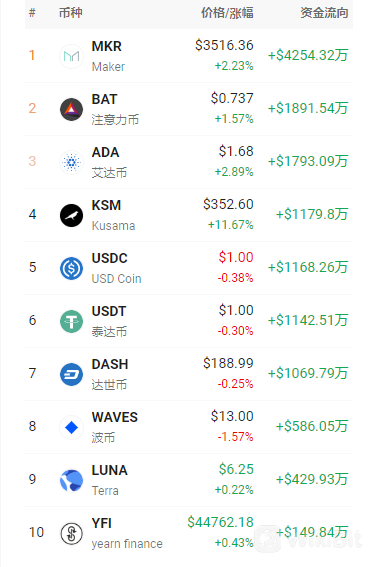Click the USDC price change -0.38%

coord(235,278)
